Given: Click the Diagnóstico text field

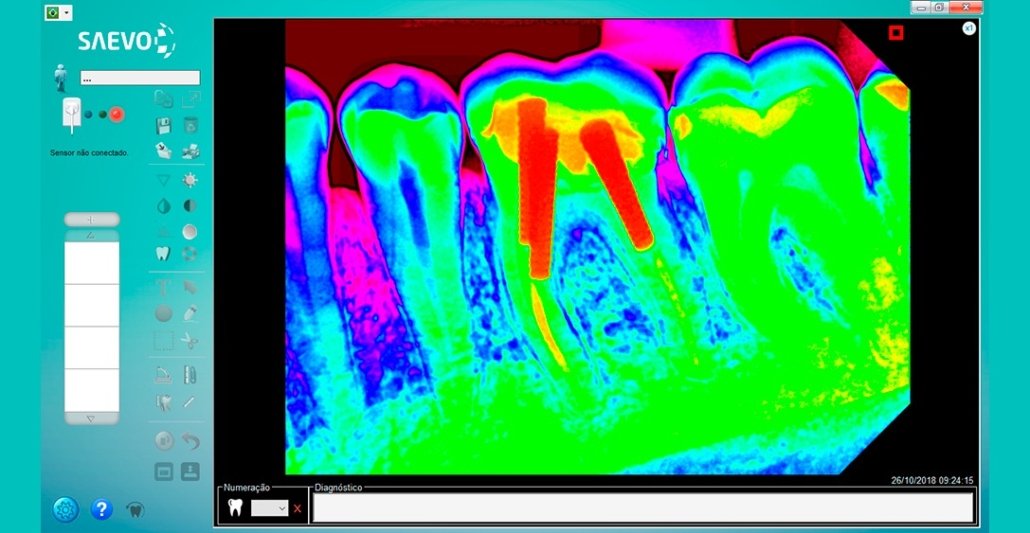Looking at the screenshot, I should pos(643,507).
